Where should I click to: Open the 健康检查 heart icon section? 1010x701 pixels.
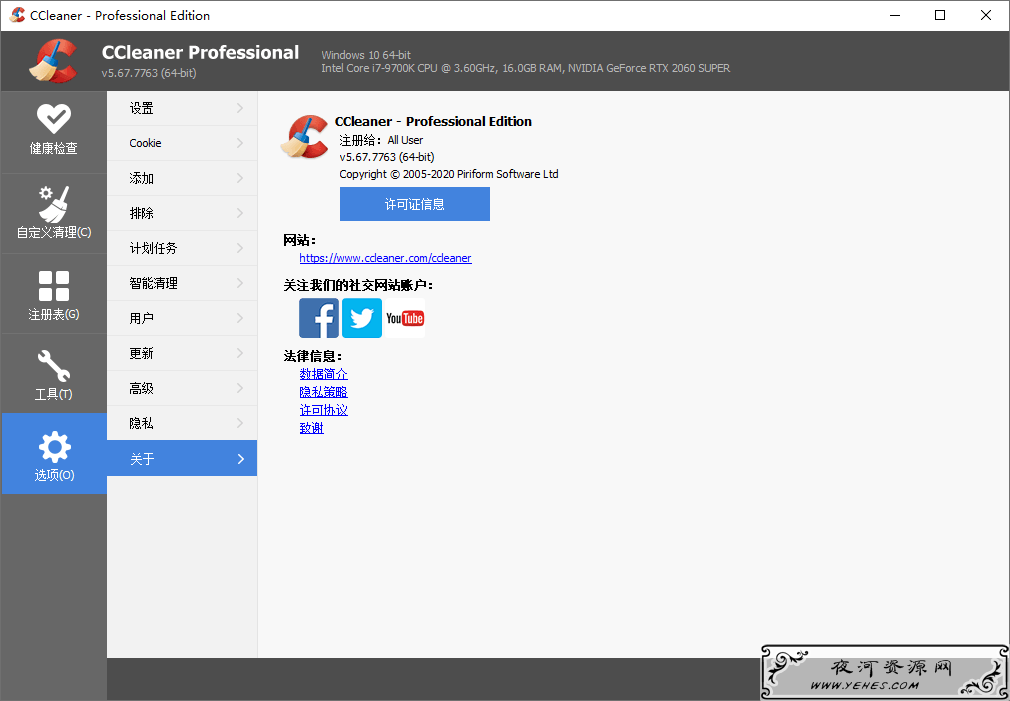tap(53, 131)
